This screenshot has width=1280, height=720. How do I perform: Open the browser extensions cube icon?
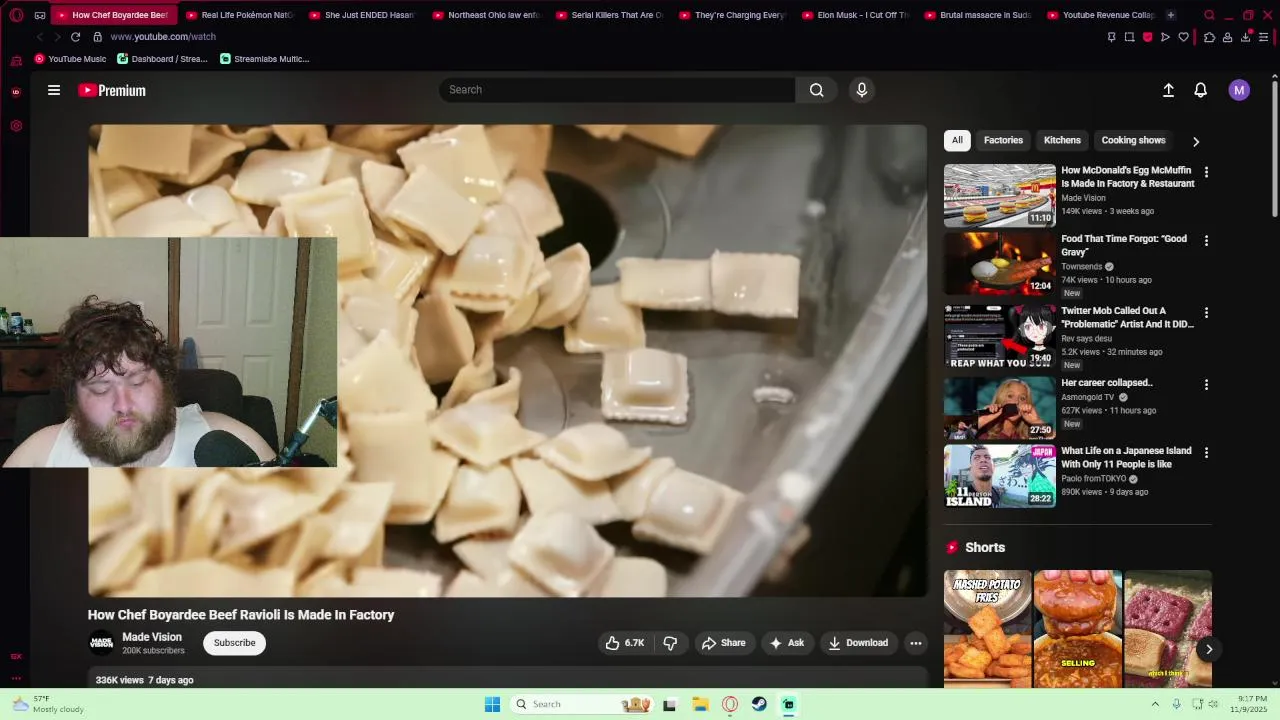coord(1209,37)
